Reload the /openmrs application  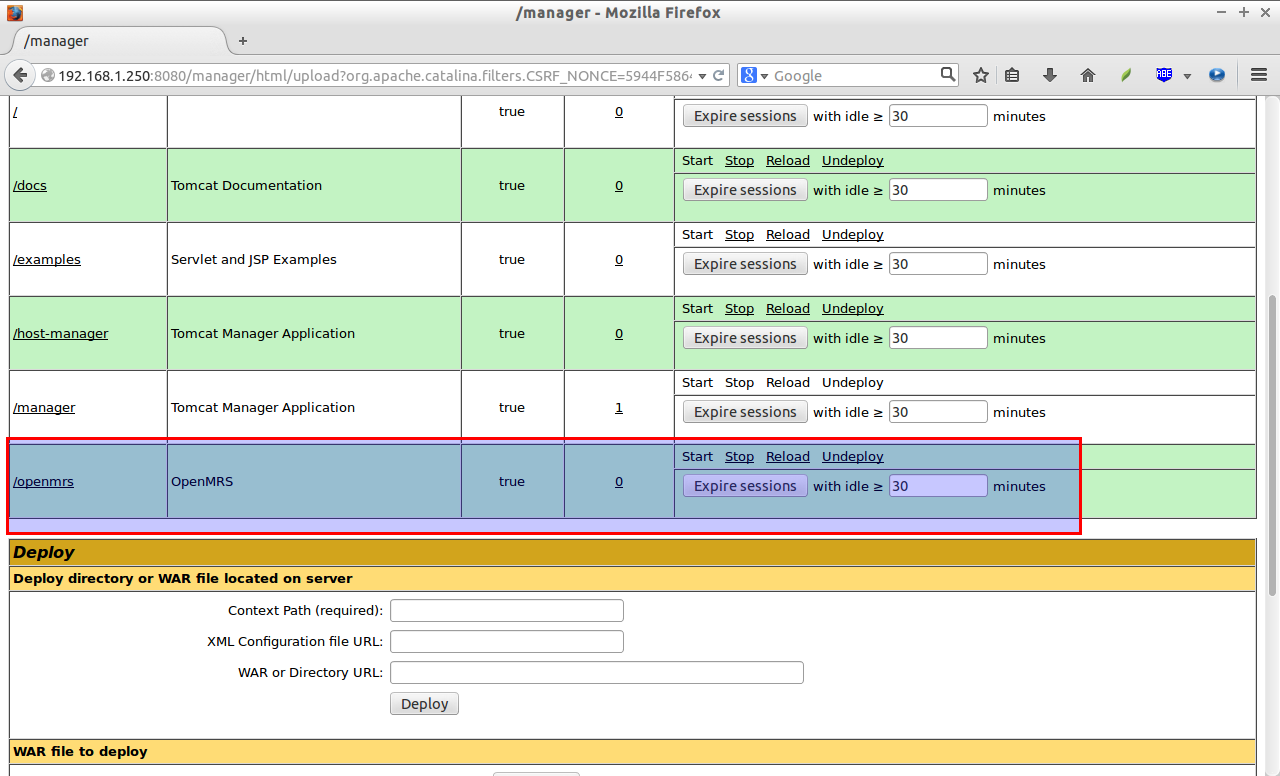[x=788, y=457]
